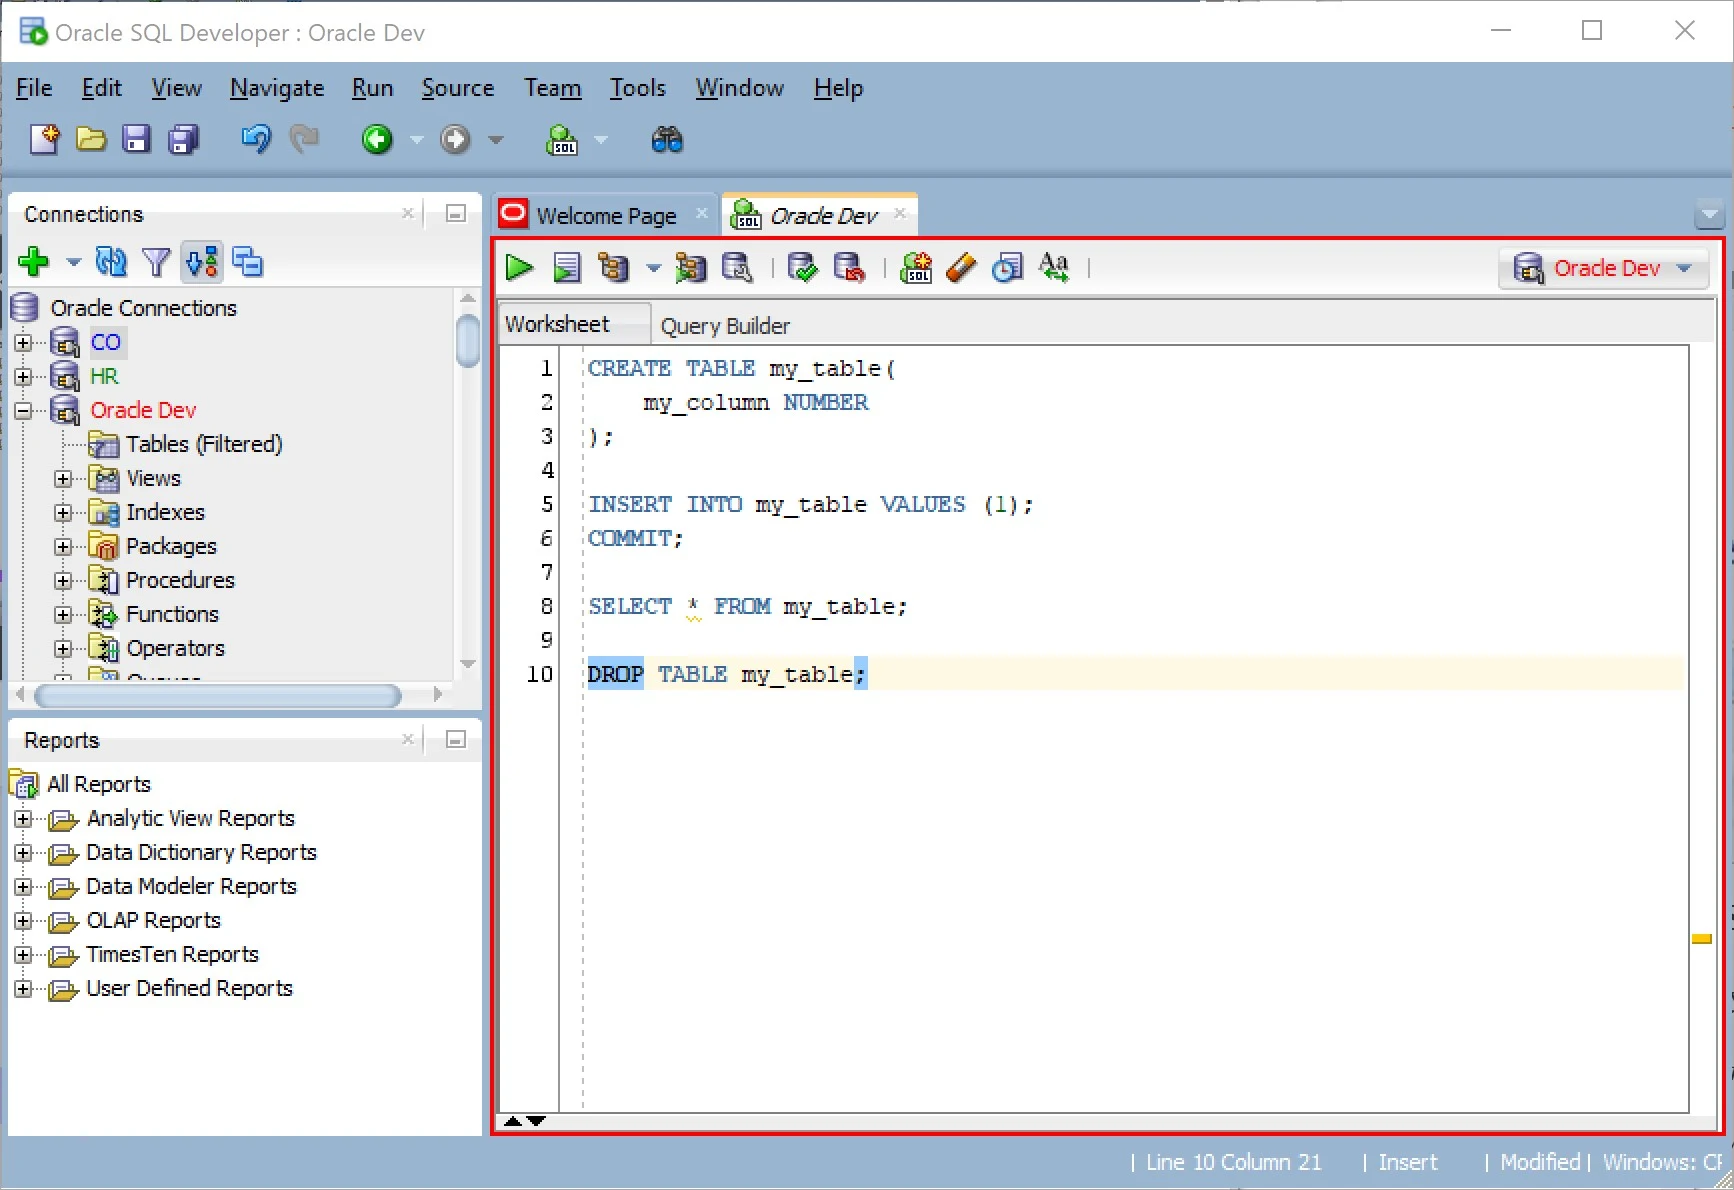The height and width of the screenshot is (1190, 1734).
Task: Select Tables (Filtered) in the tree
Action: [204, 444]
